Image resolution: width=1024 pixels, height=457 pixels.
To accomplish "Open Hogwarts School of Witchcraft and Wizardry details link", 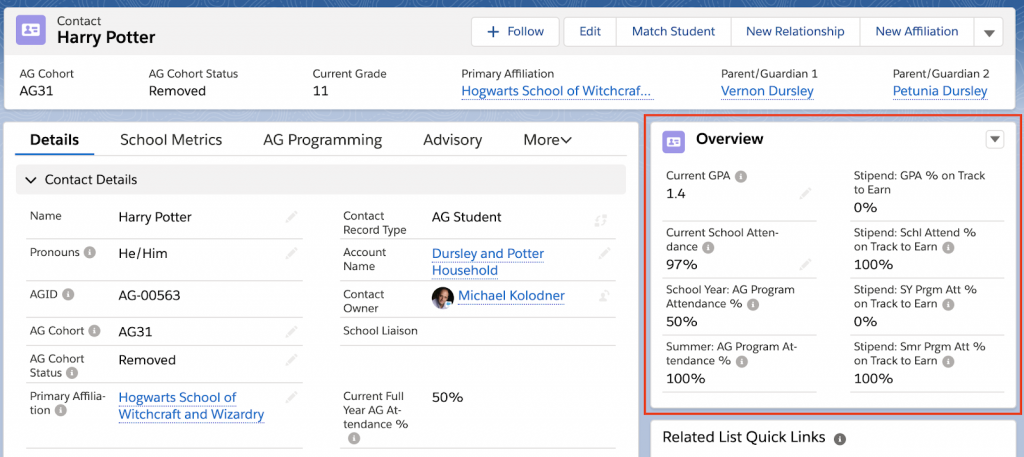I will tap(191, 405).
